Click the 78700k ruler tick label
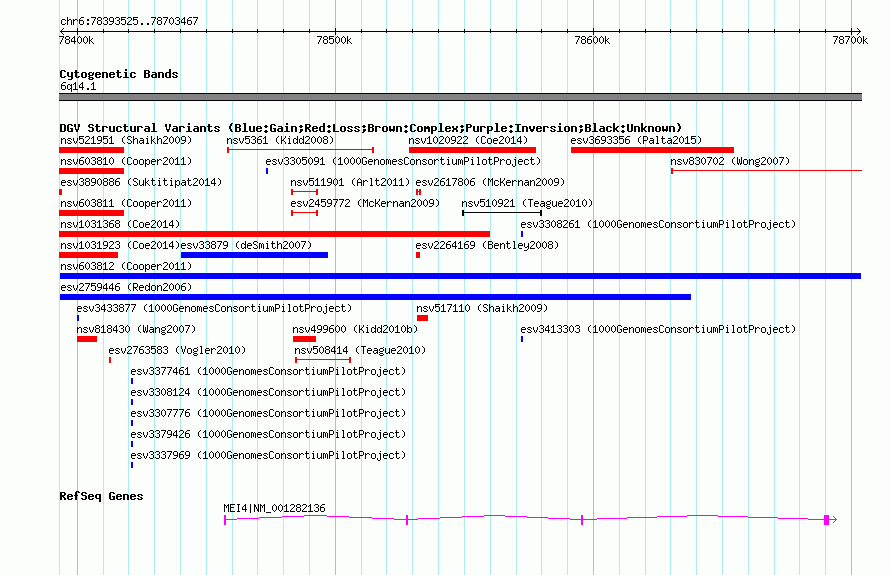This screenshot has width=890, height=575. [x=850, y=40]
